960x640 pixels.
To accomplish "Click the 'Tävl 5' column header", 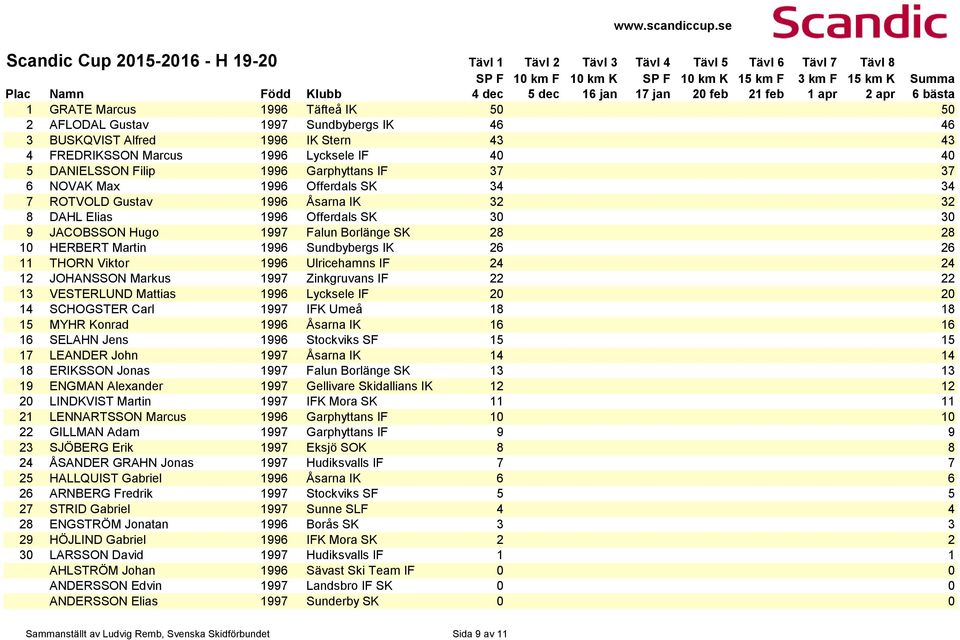I will tap(710, 62).
